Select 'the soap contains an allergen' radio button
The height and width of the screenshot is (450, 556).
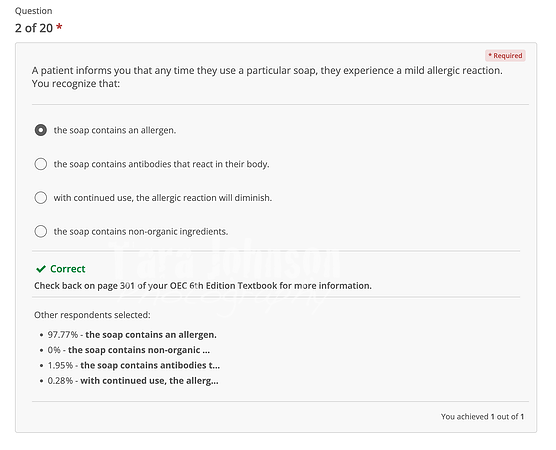41,130
